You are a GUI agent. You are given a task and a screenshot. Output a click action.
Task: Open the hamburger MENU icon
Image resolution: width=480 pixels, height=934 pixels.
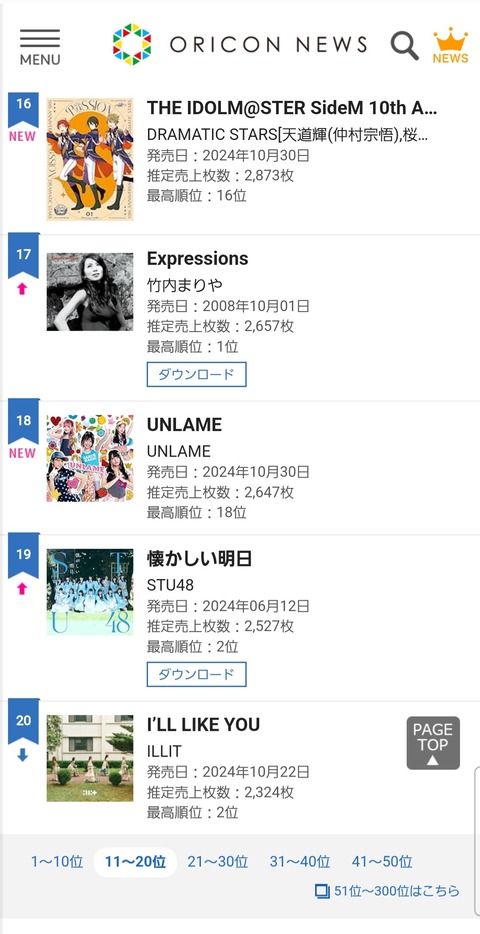tap(40, 47)
